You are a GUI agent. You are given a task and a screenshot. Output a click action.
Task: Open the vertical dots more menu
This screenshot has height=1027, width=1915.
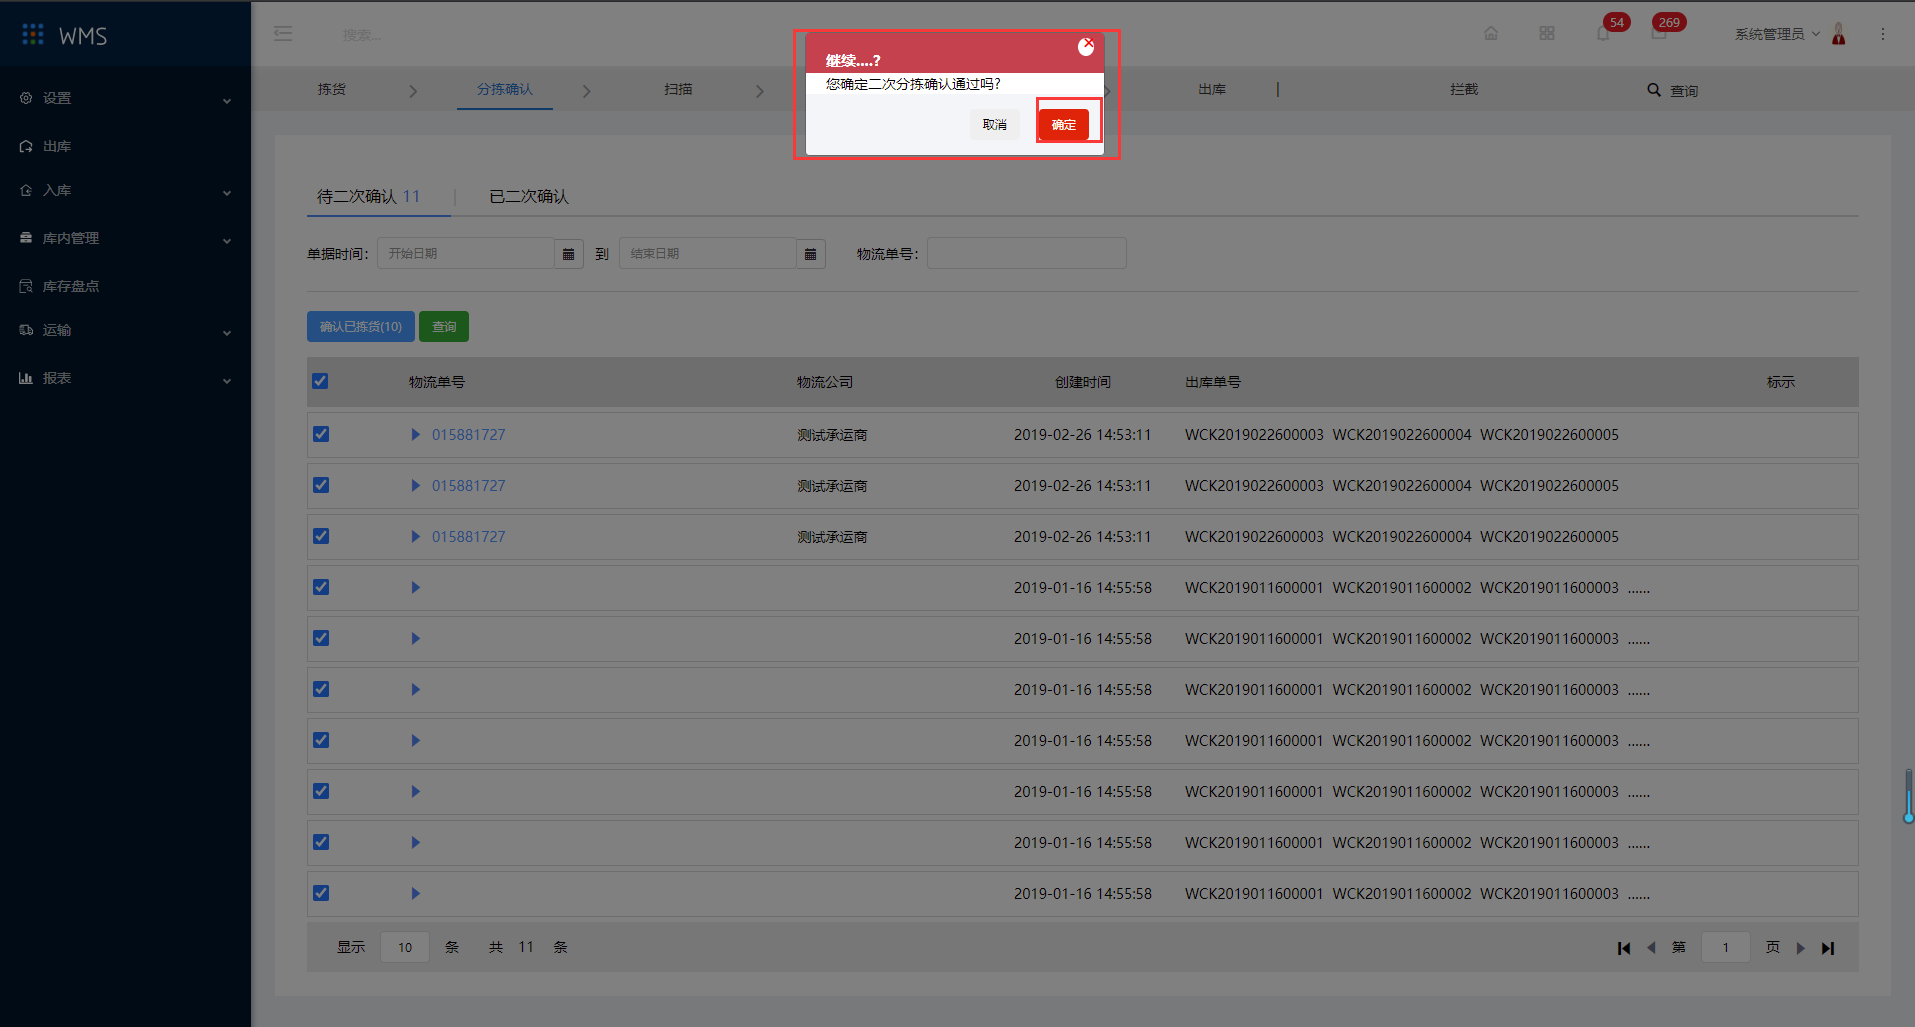click(x=1883, y=34)
